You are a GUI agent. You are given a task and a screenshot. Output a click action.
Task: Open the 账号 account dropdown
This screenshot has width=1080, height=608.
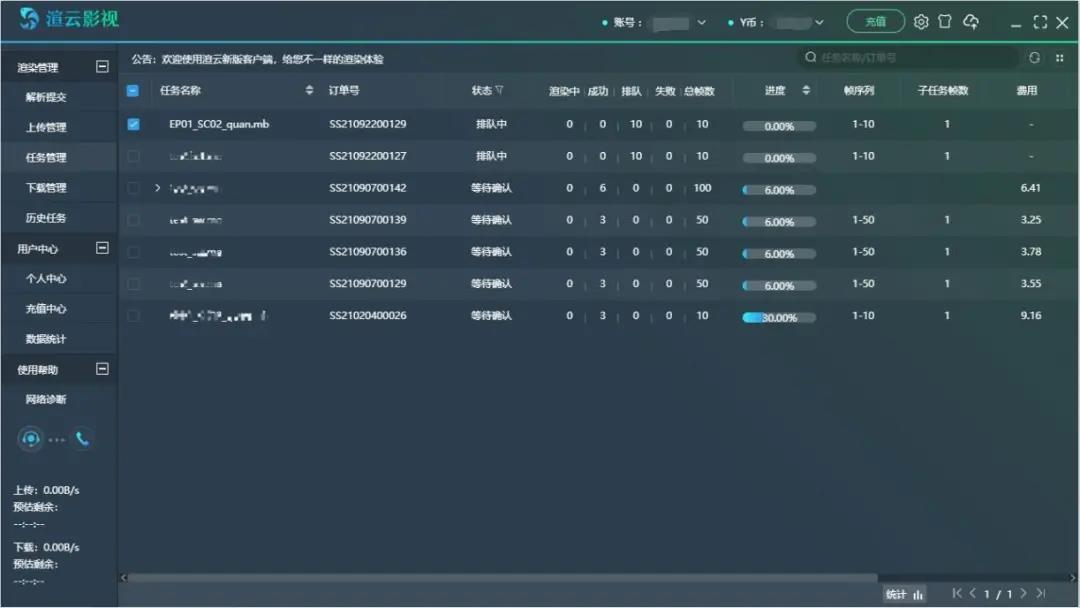pos(701,22)
